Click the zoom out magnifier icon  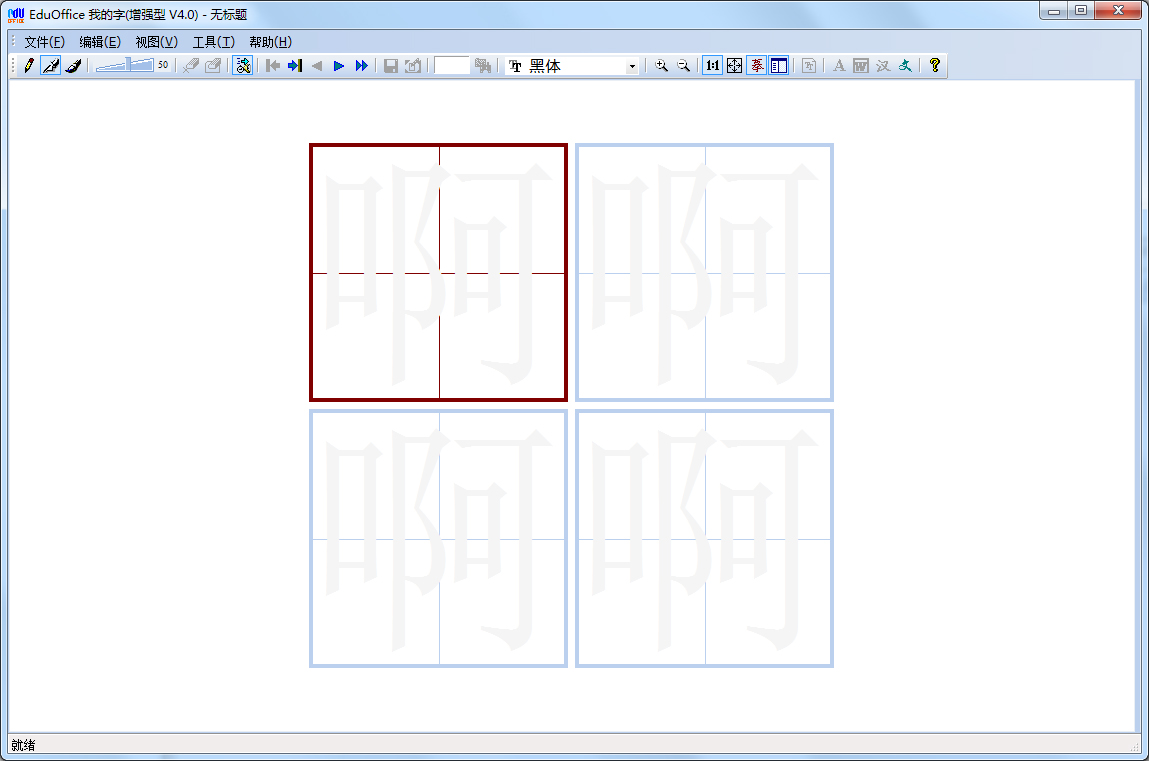[x=683, y=65]
